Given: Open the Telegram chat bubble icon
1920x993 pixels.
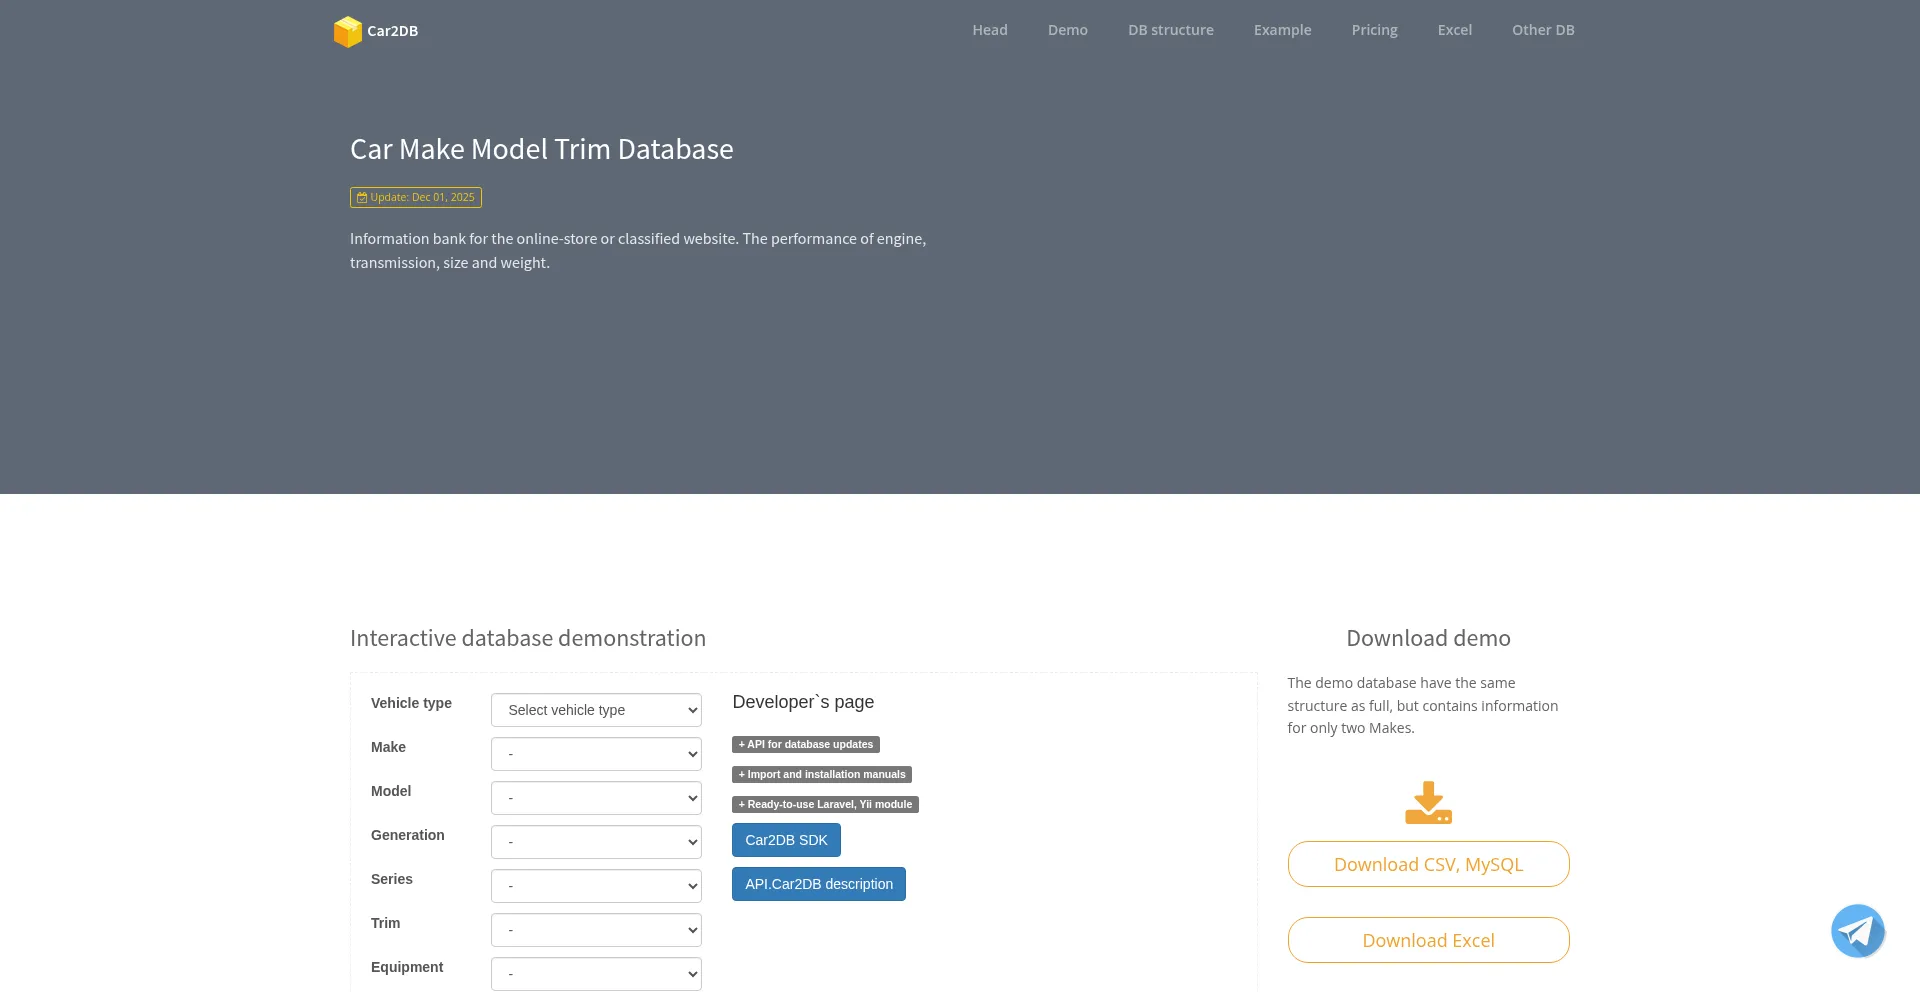Looking at the screenshot, I should click(x=1857, y=931).
